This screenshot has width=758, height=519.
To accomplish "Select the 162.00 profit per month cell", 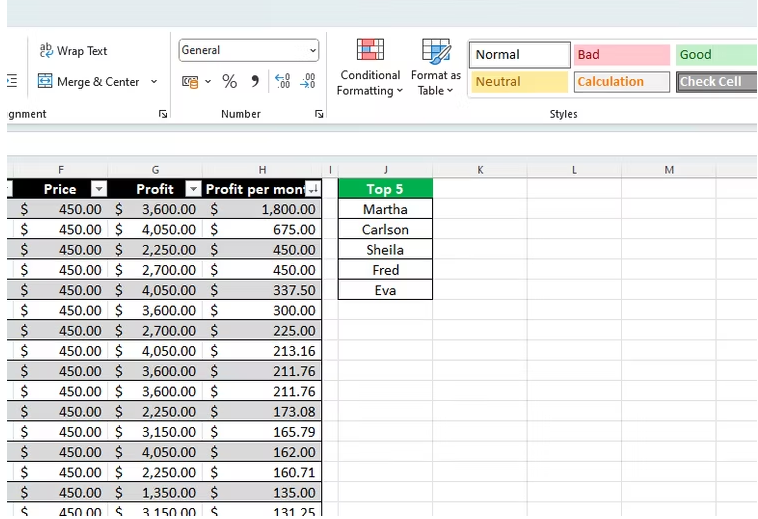I will 262,452.
